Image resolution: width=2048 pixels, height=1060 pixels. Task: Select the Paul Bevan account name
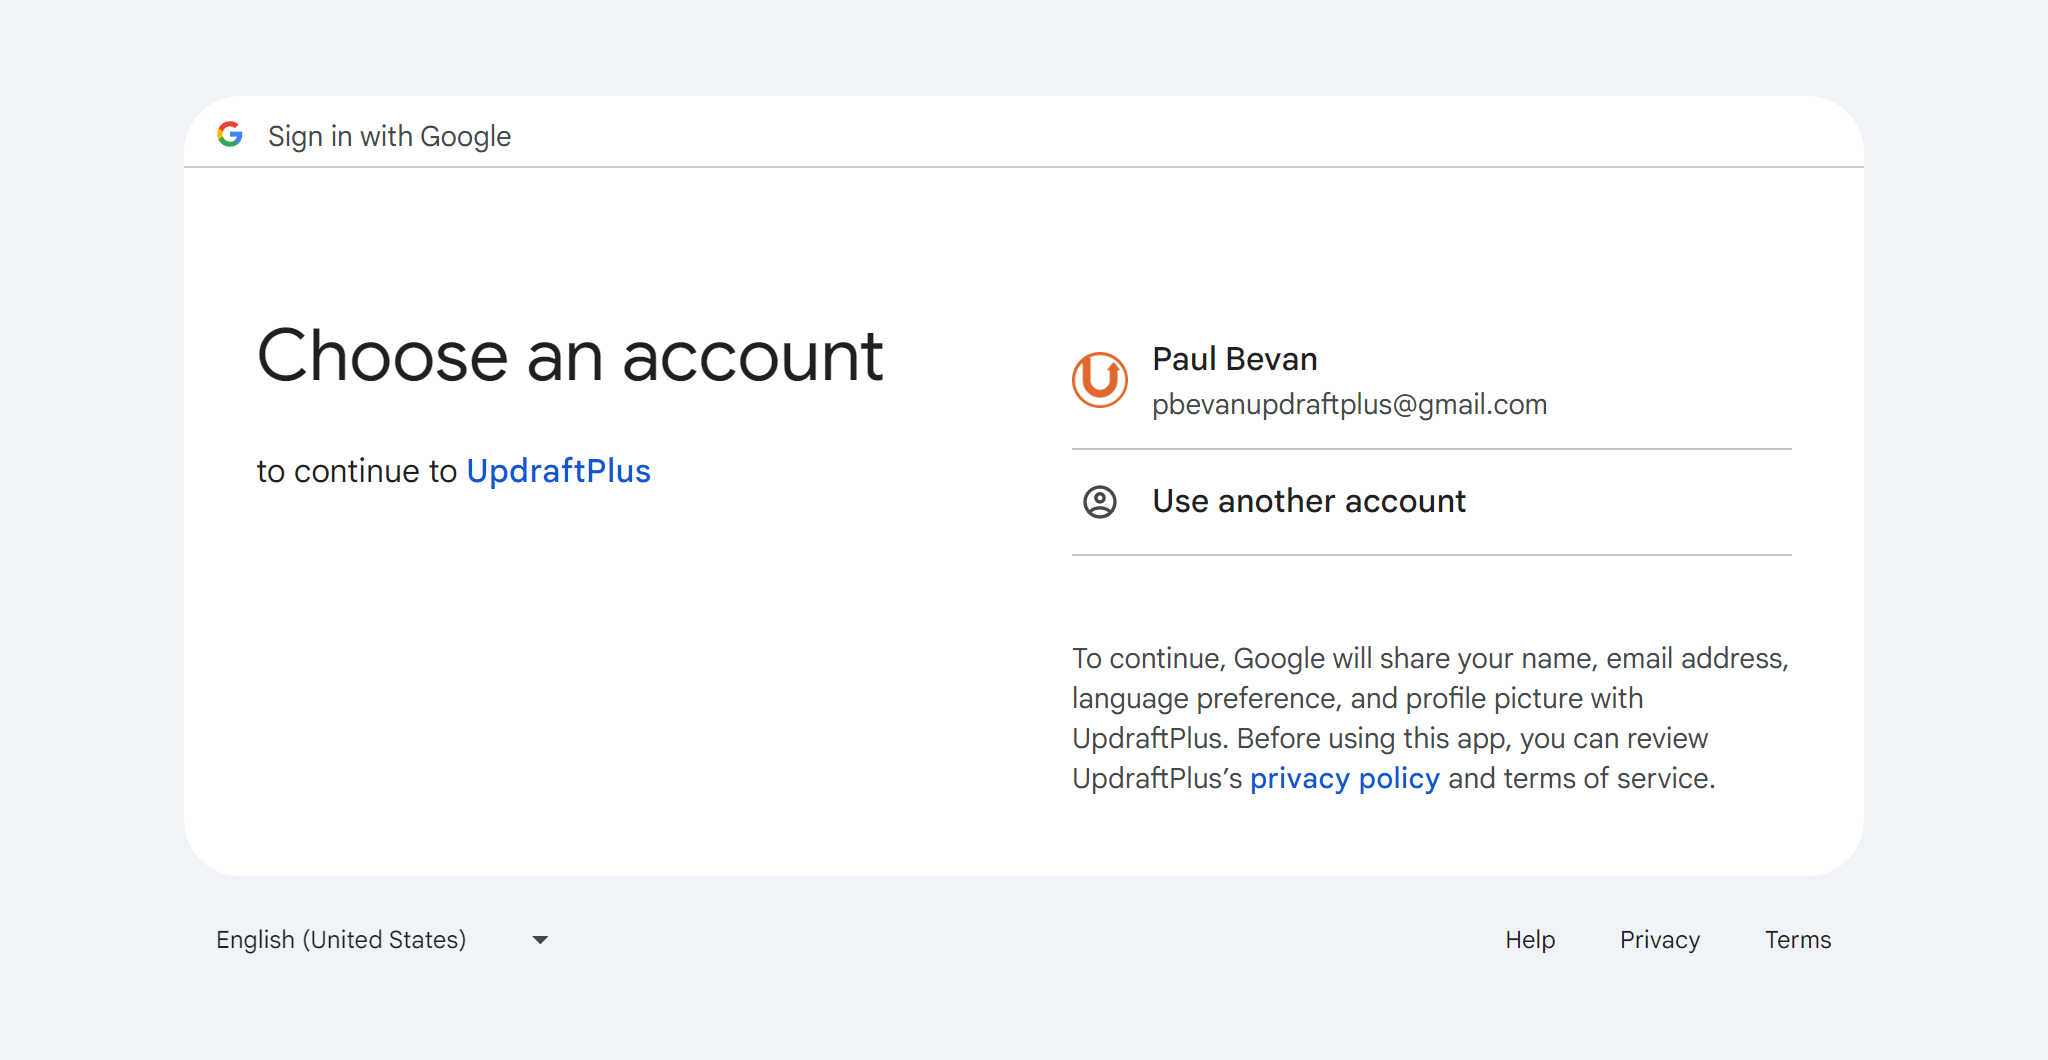pyautogui.click(x=1234, y=359)
